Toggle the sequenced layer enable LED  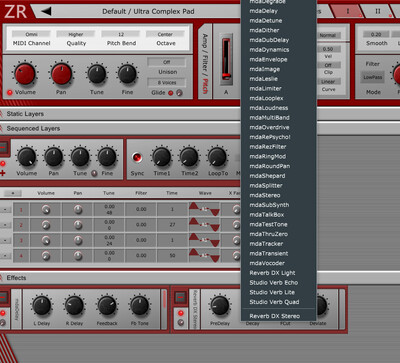click(3, 163)
